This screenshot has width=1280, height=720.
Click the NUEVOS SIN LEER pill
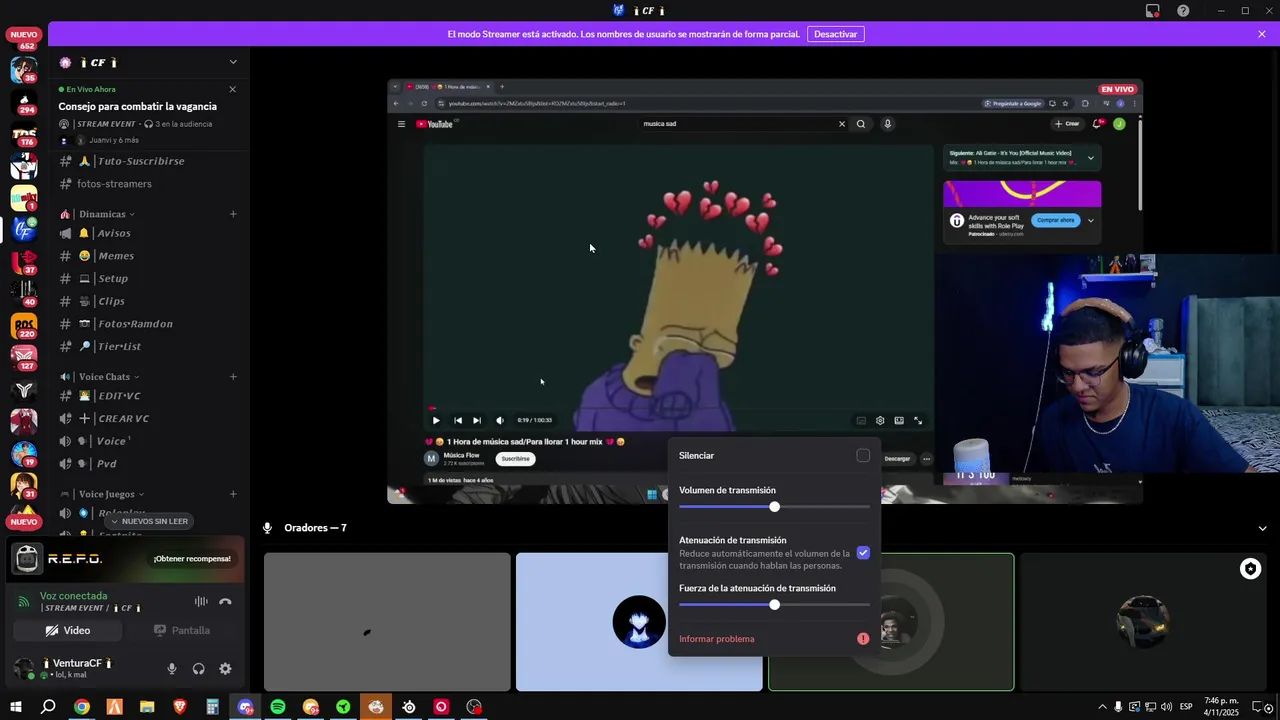tap(148, 521)
